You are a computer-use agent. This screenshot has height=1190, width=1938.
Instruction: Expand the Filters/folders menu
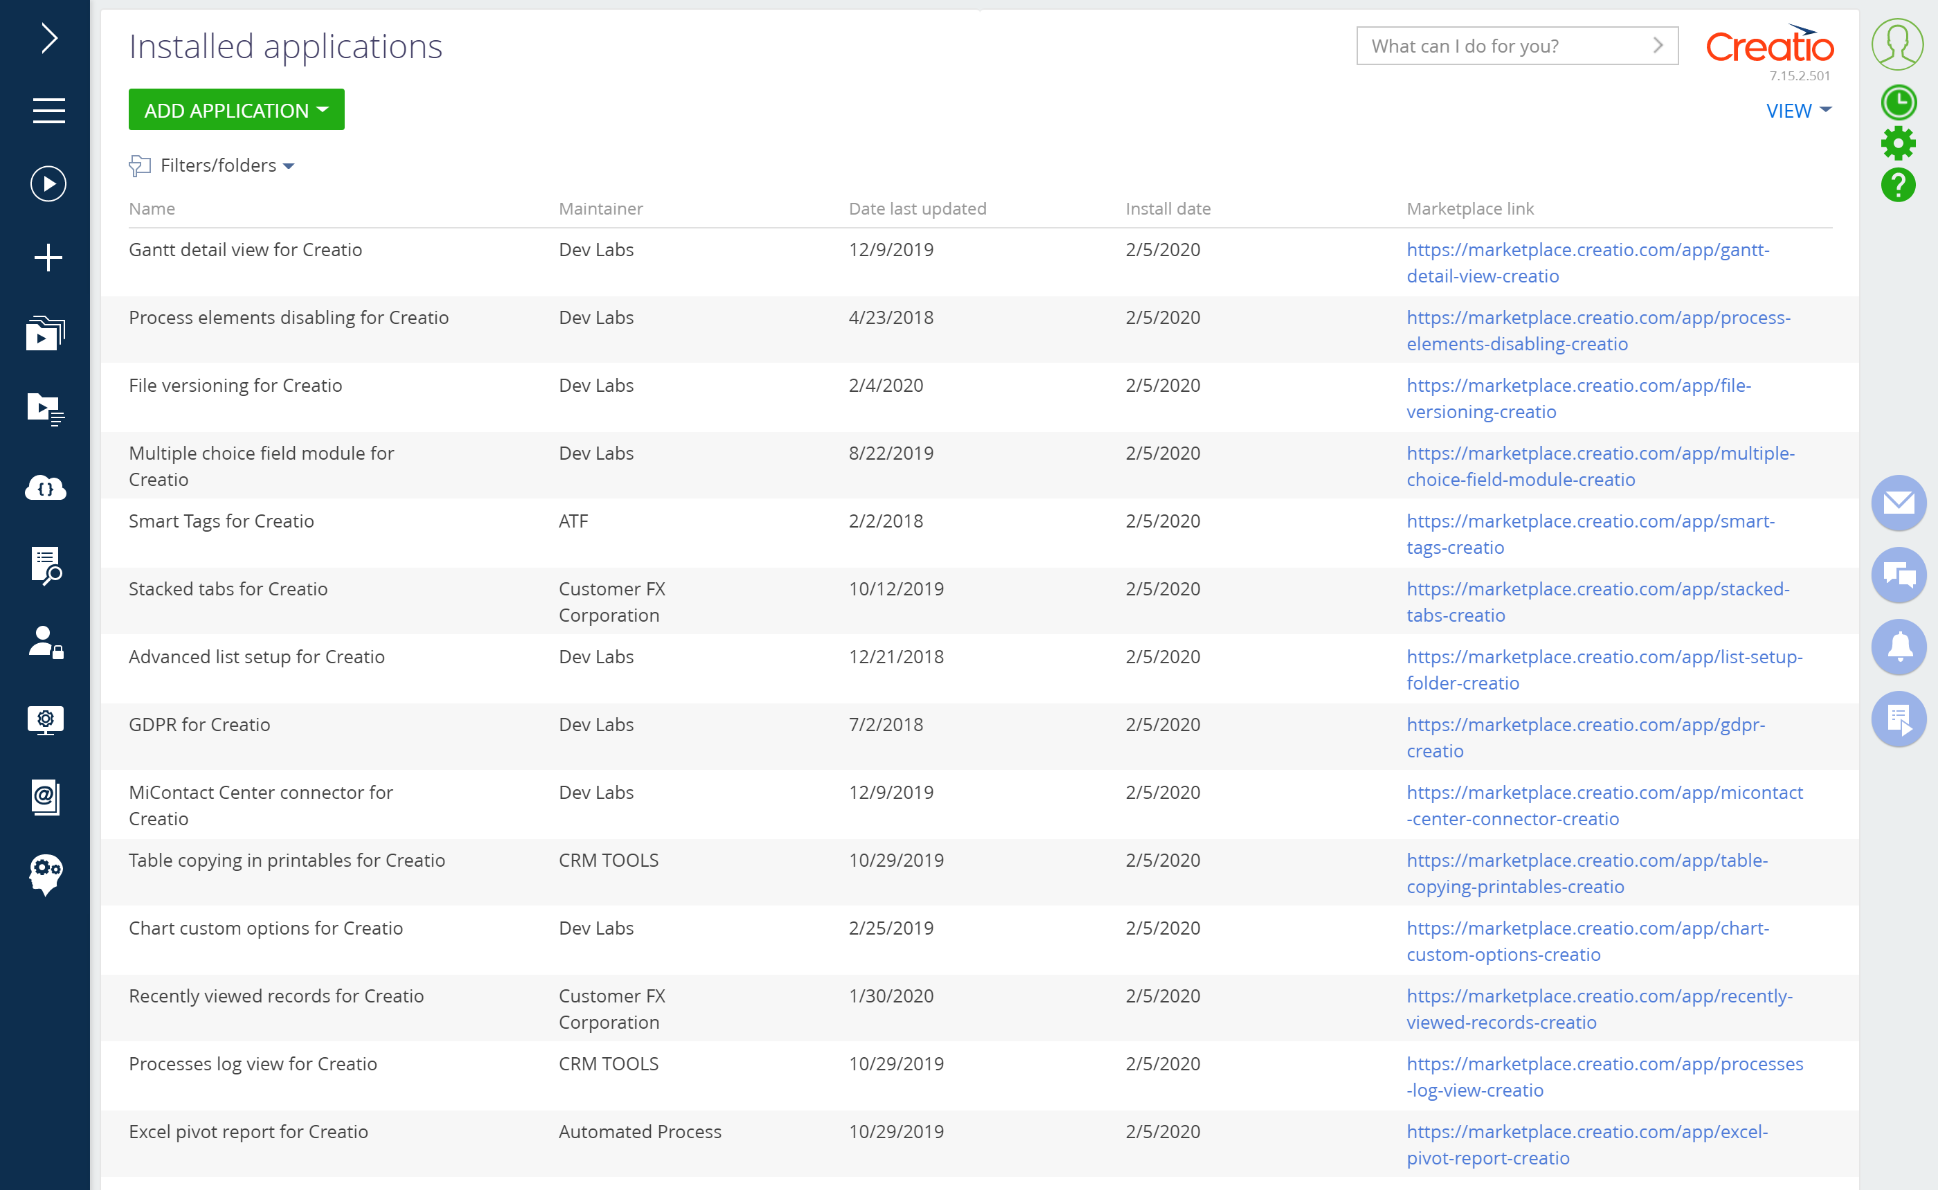227,166
